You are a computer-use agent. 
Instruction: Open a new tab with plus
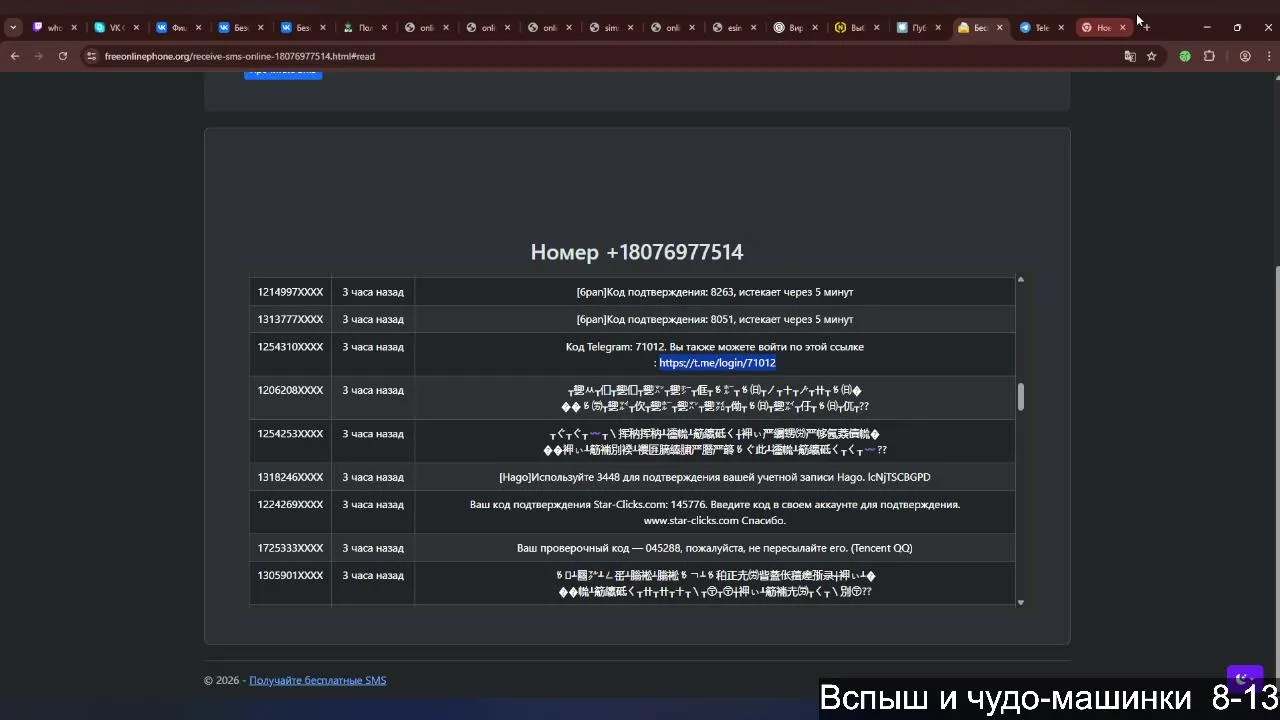[x=1146, y=27]
